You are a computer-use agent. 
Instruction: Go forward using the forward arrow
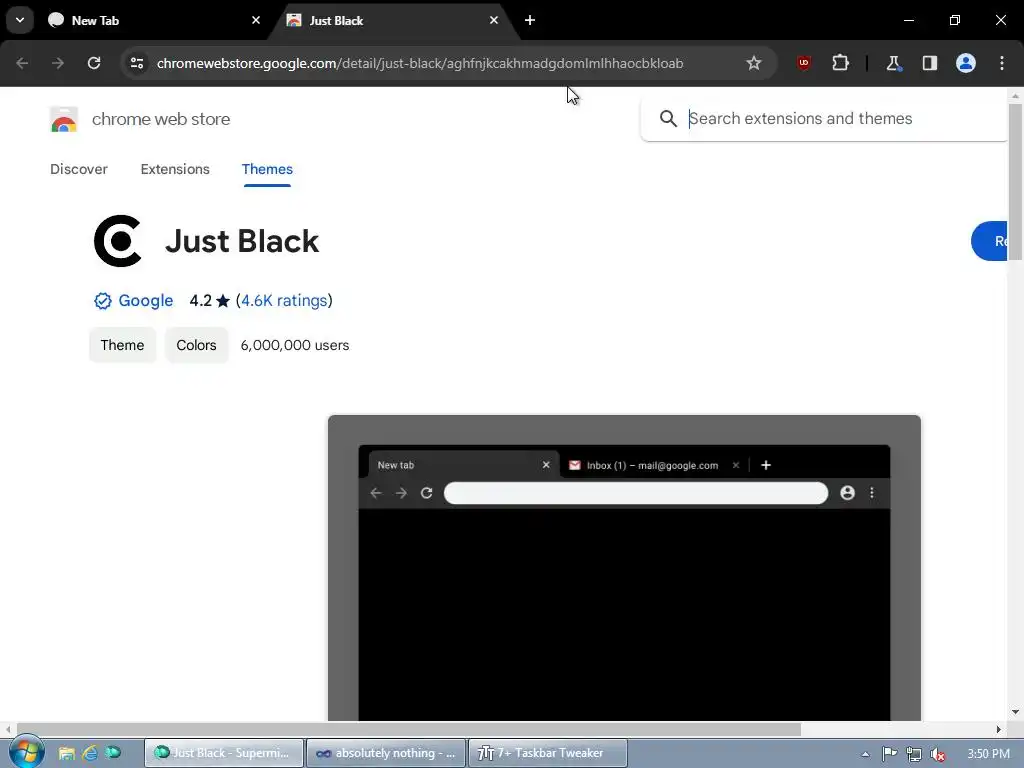coord(58,63)
